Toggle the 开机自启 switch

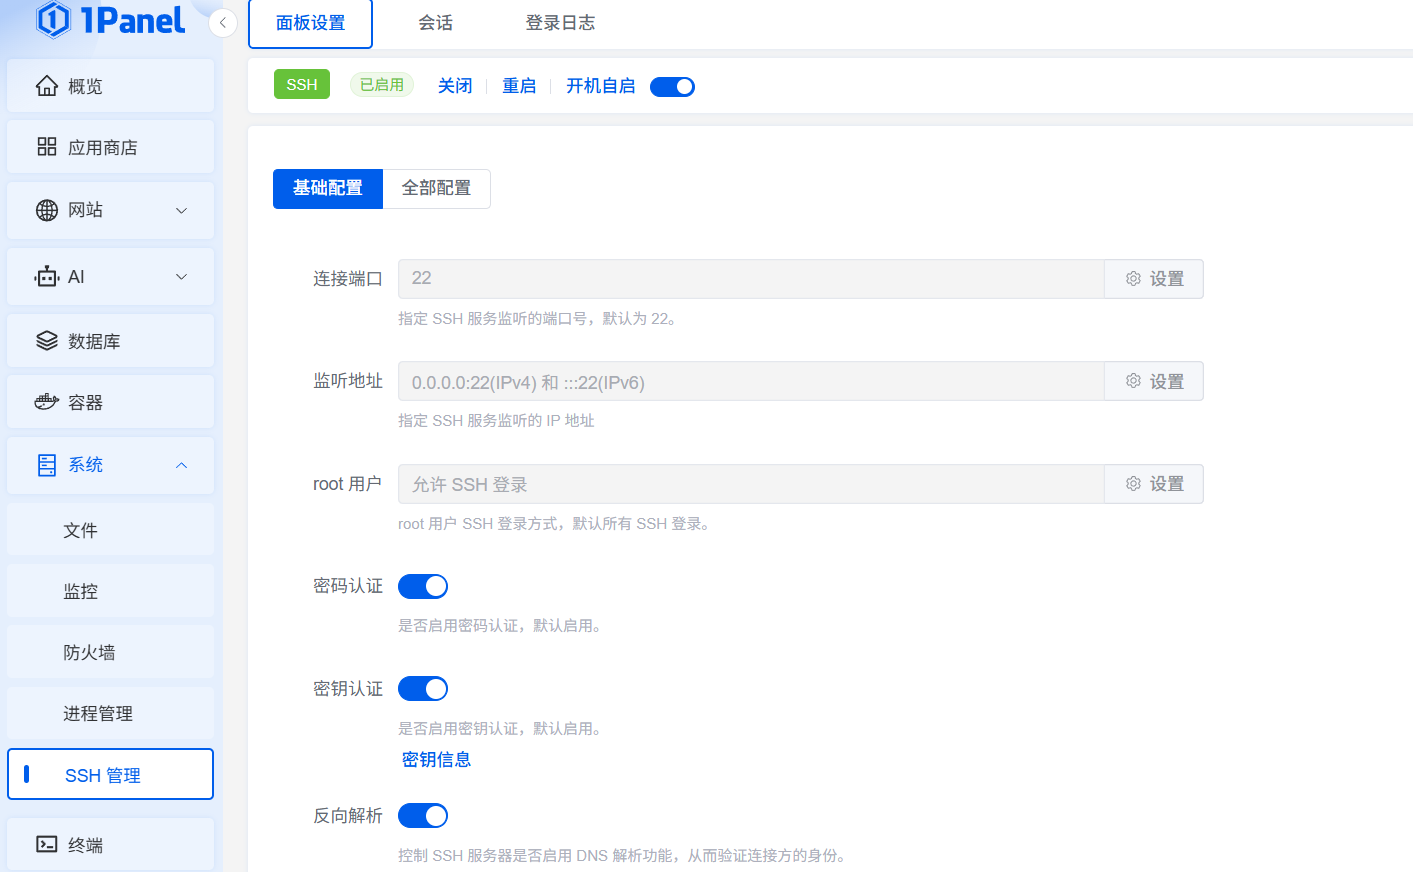click(672, 87)
